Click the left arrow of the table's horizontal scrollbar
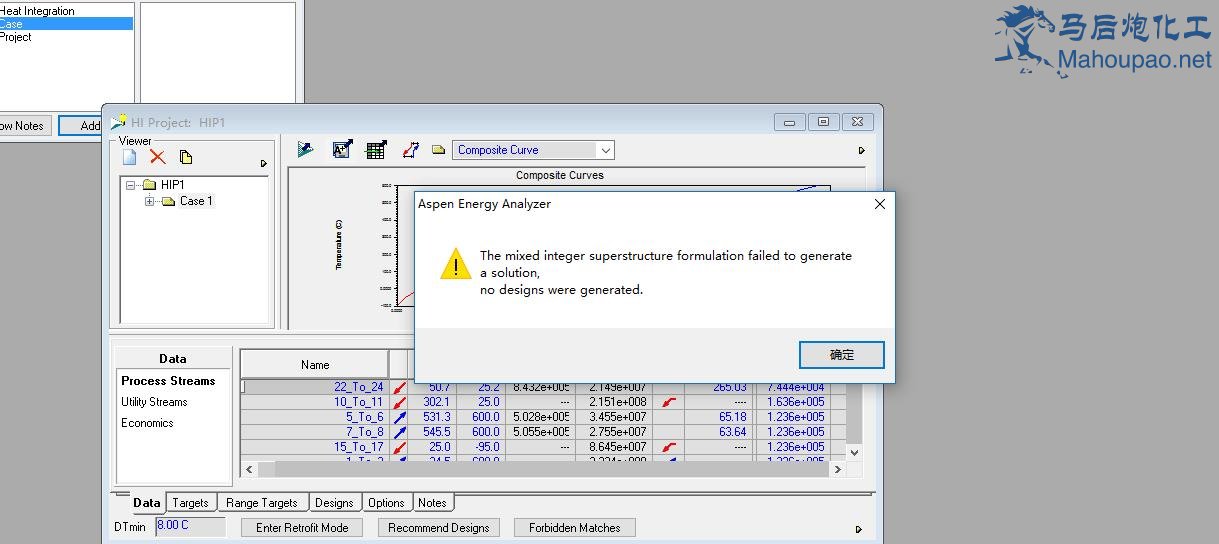 (x=248, y=468)
